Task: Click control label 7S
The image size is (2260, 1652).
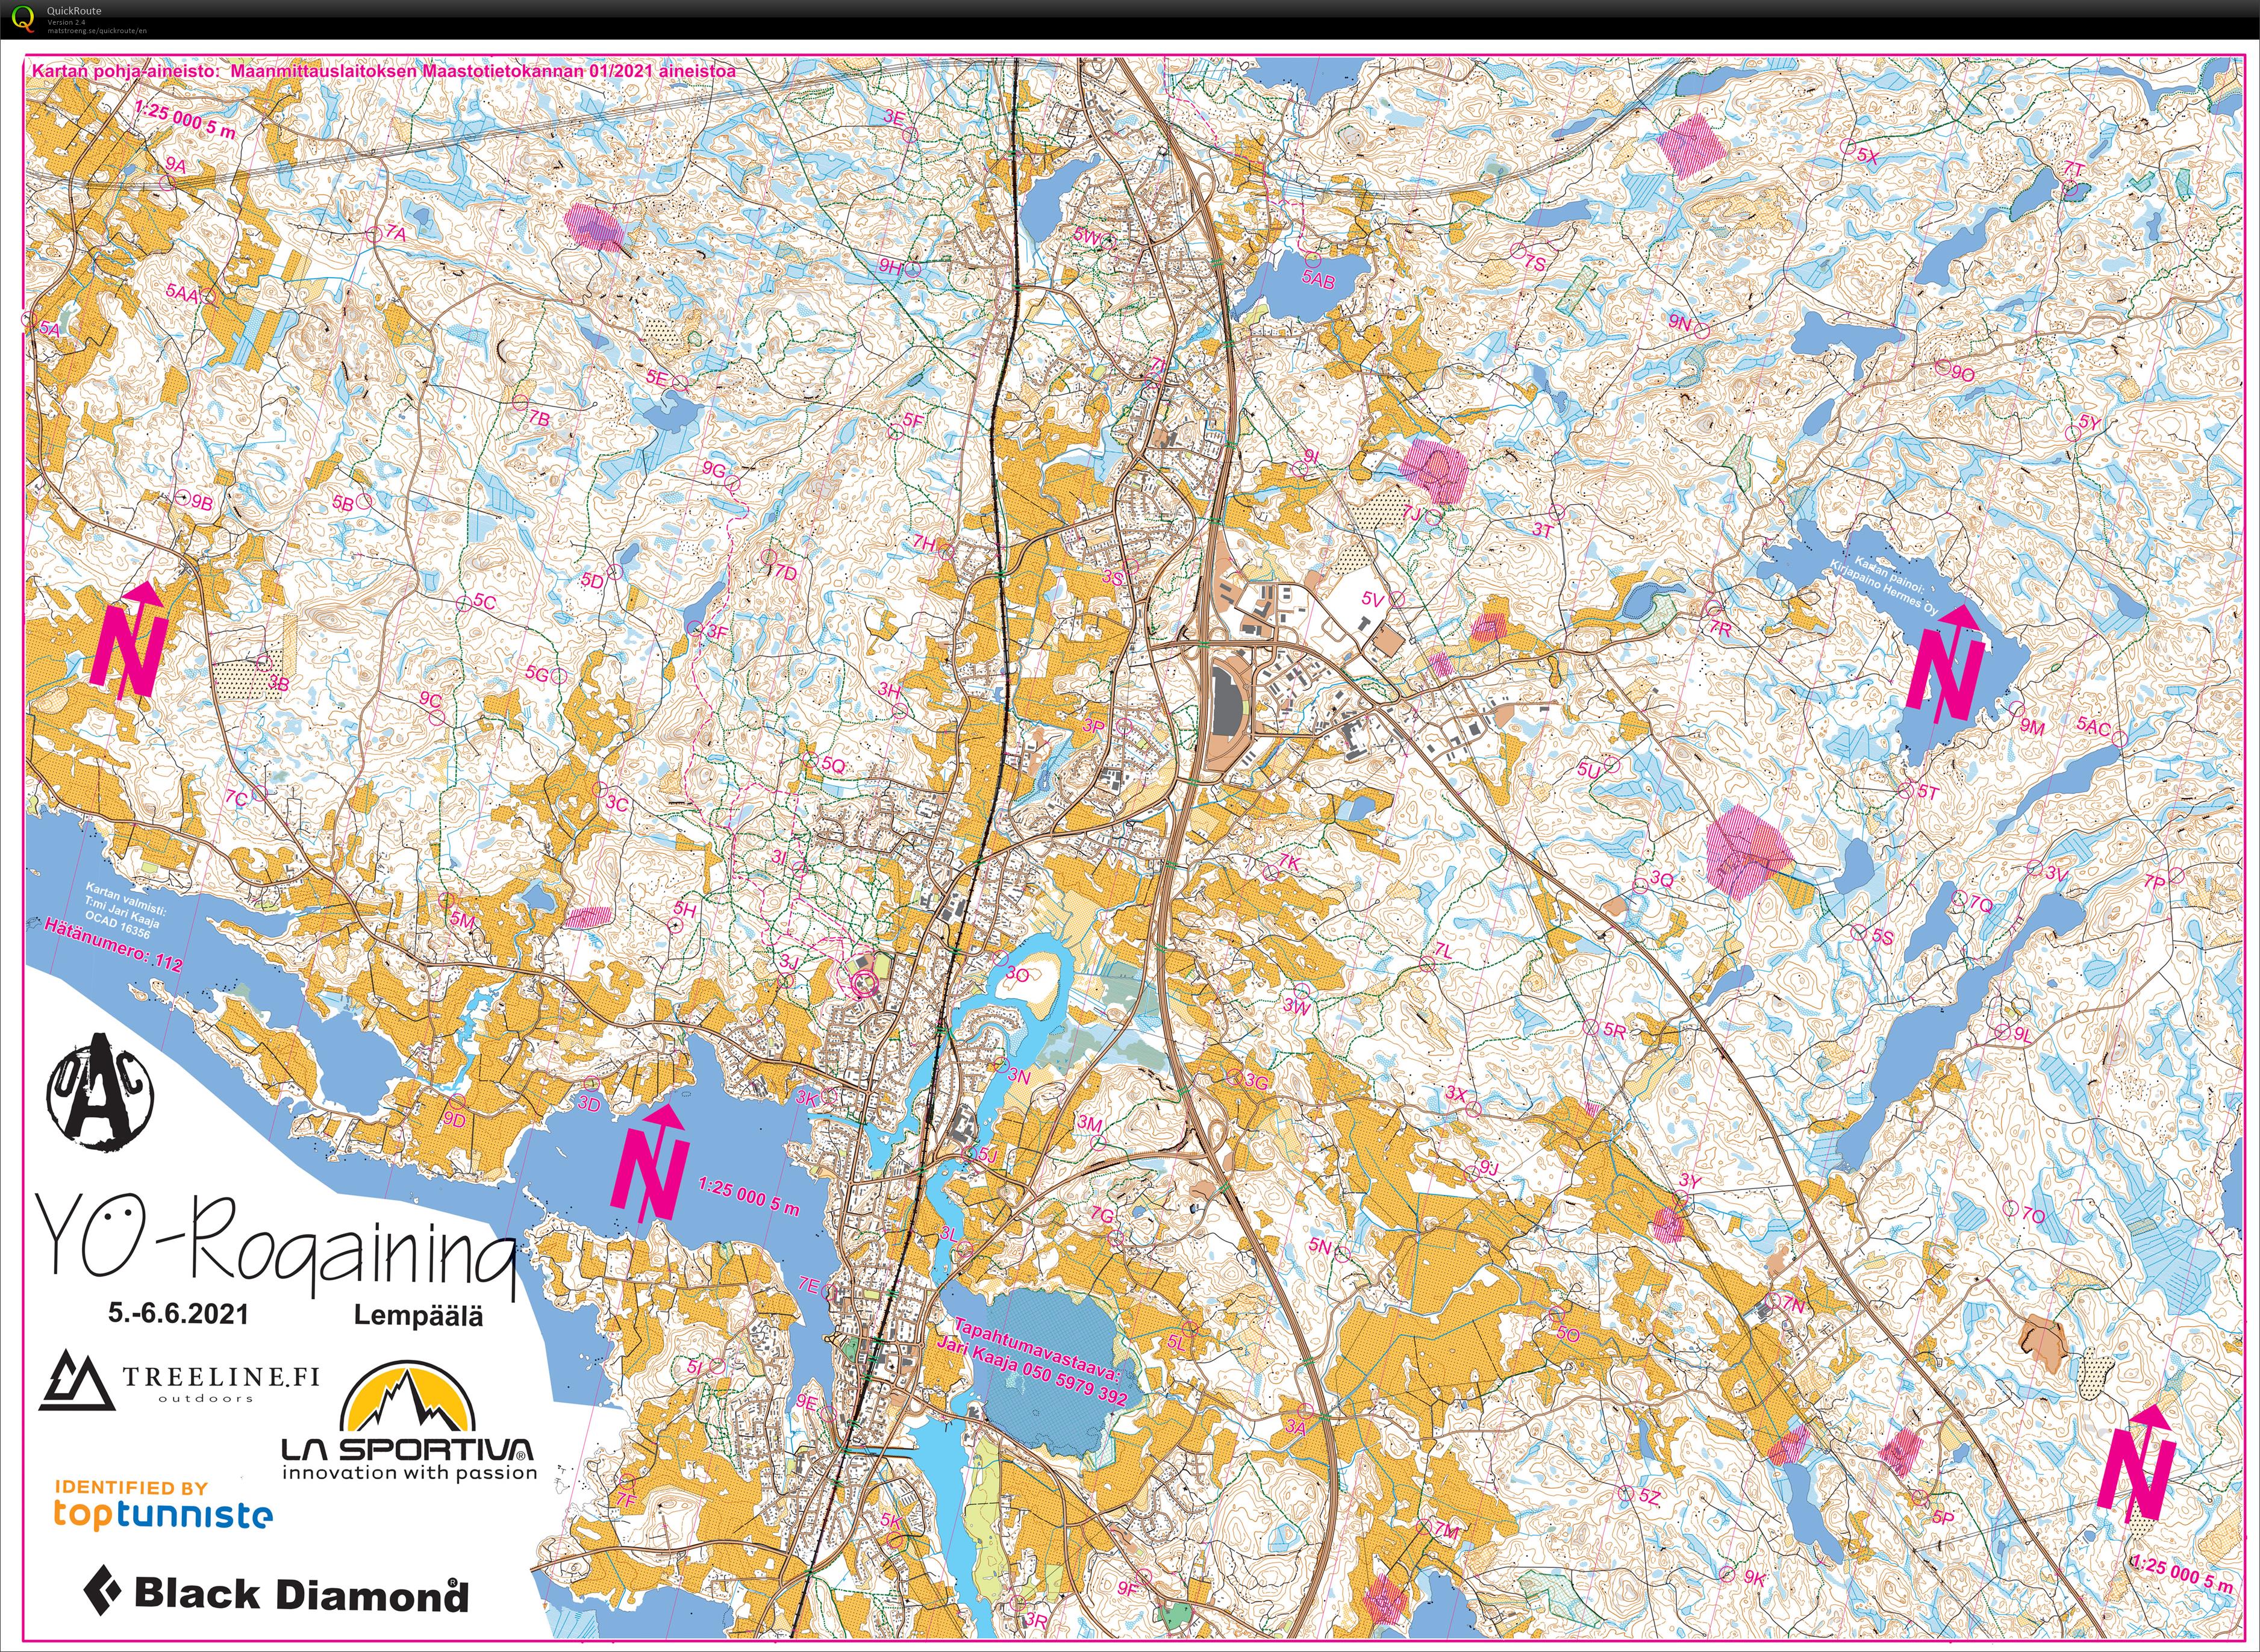Action: [x=1535, y=264]
